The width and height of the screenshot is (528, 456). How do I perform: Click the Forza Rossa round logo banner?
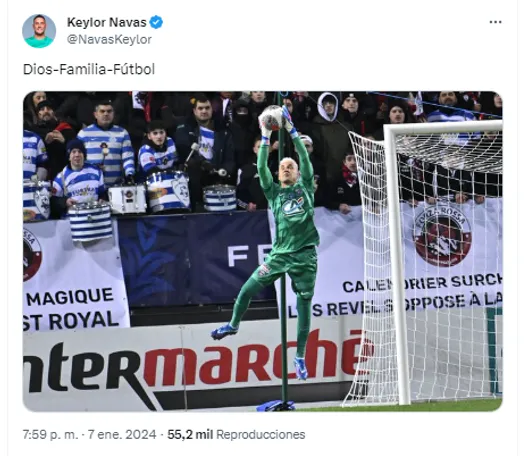(x=442, y=235)
